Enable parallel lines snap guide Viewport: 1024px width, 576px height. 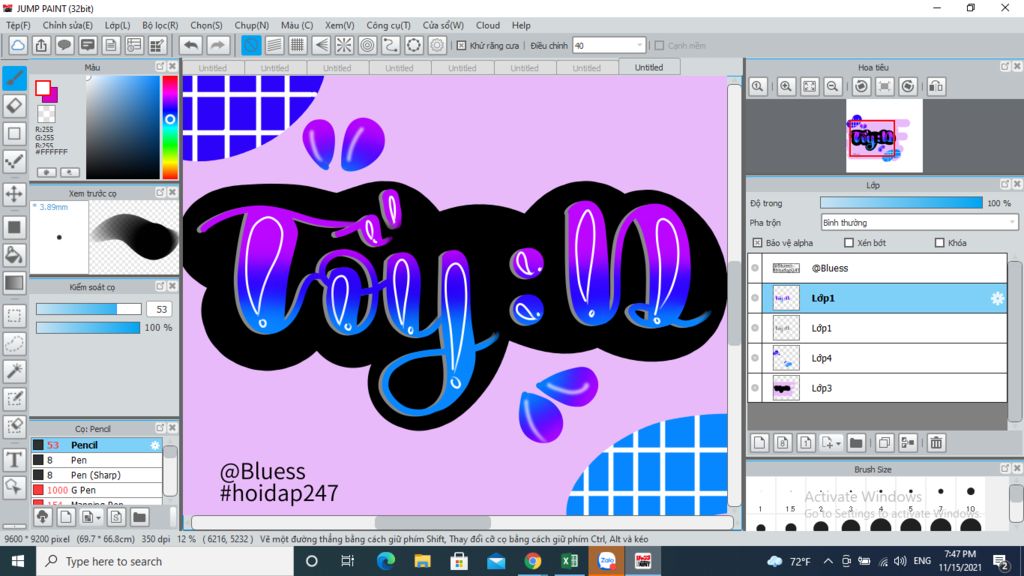(x=274, y=46)
